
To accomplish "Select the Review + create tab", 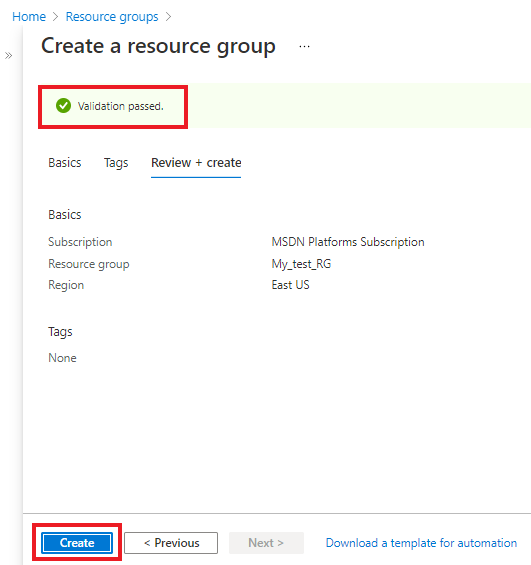I will coord(196,163).
